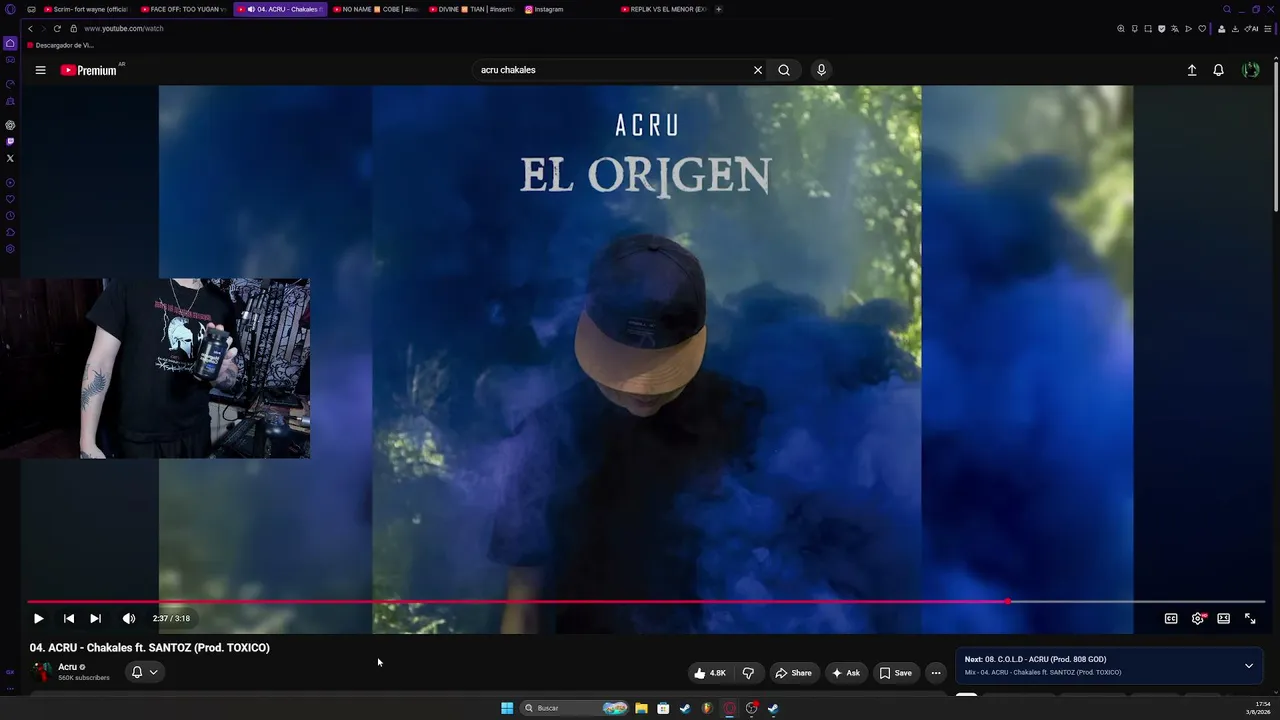Play the paused video
The height and width of the screenshot is (720, 1280).
(39, 618)
